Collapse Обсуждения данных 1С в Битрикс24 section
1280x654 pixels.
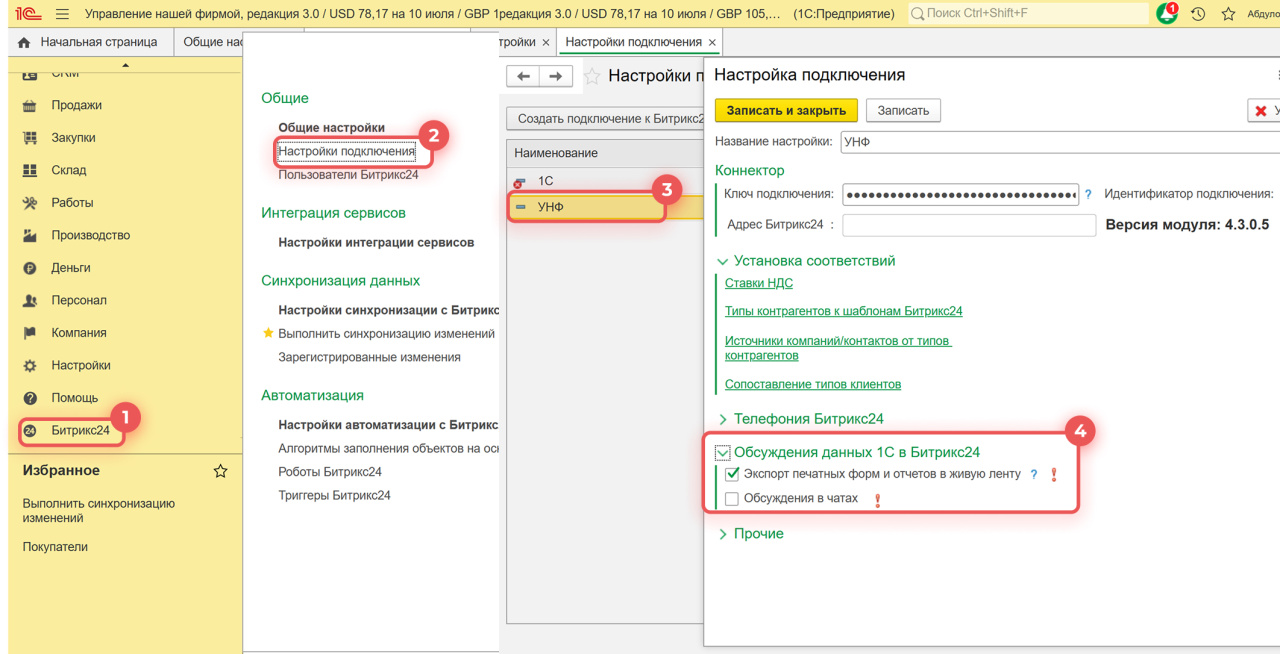[x=723, y=453]
